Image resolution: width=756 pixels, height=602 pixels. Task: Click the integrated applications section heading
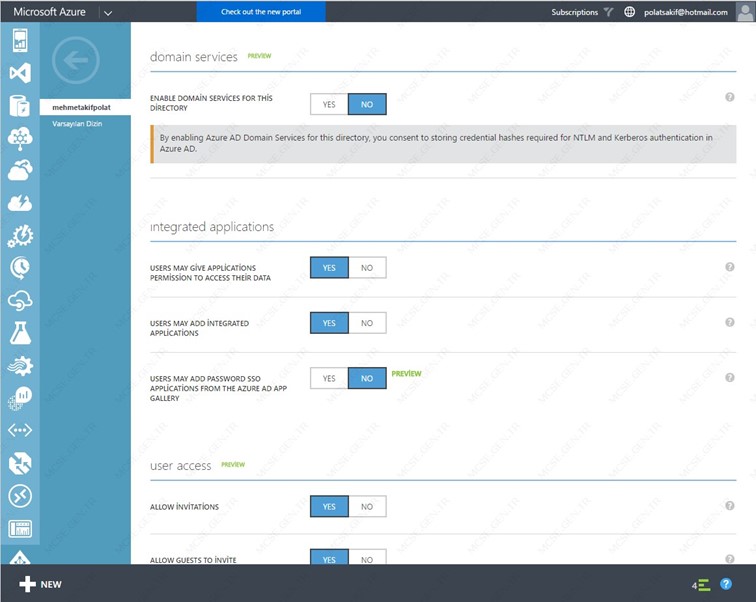(x=212, y=227)
